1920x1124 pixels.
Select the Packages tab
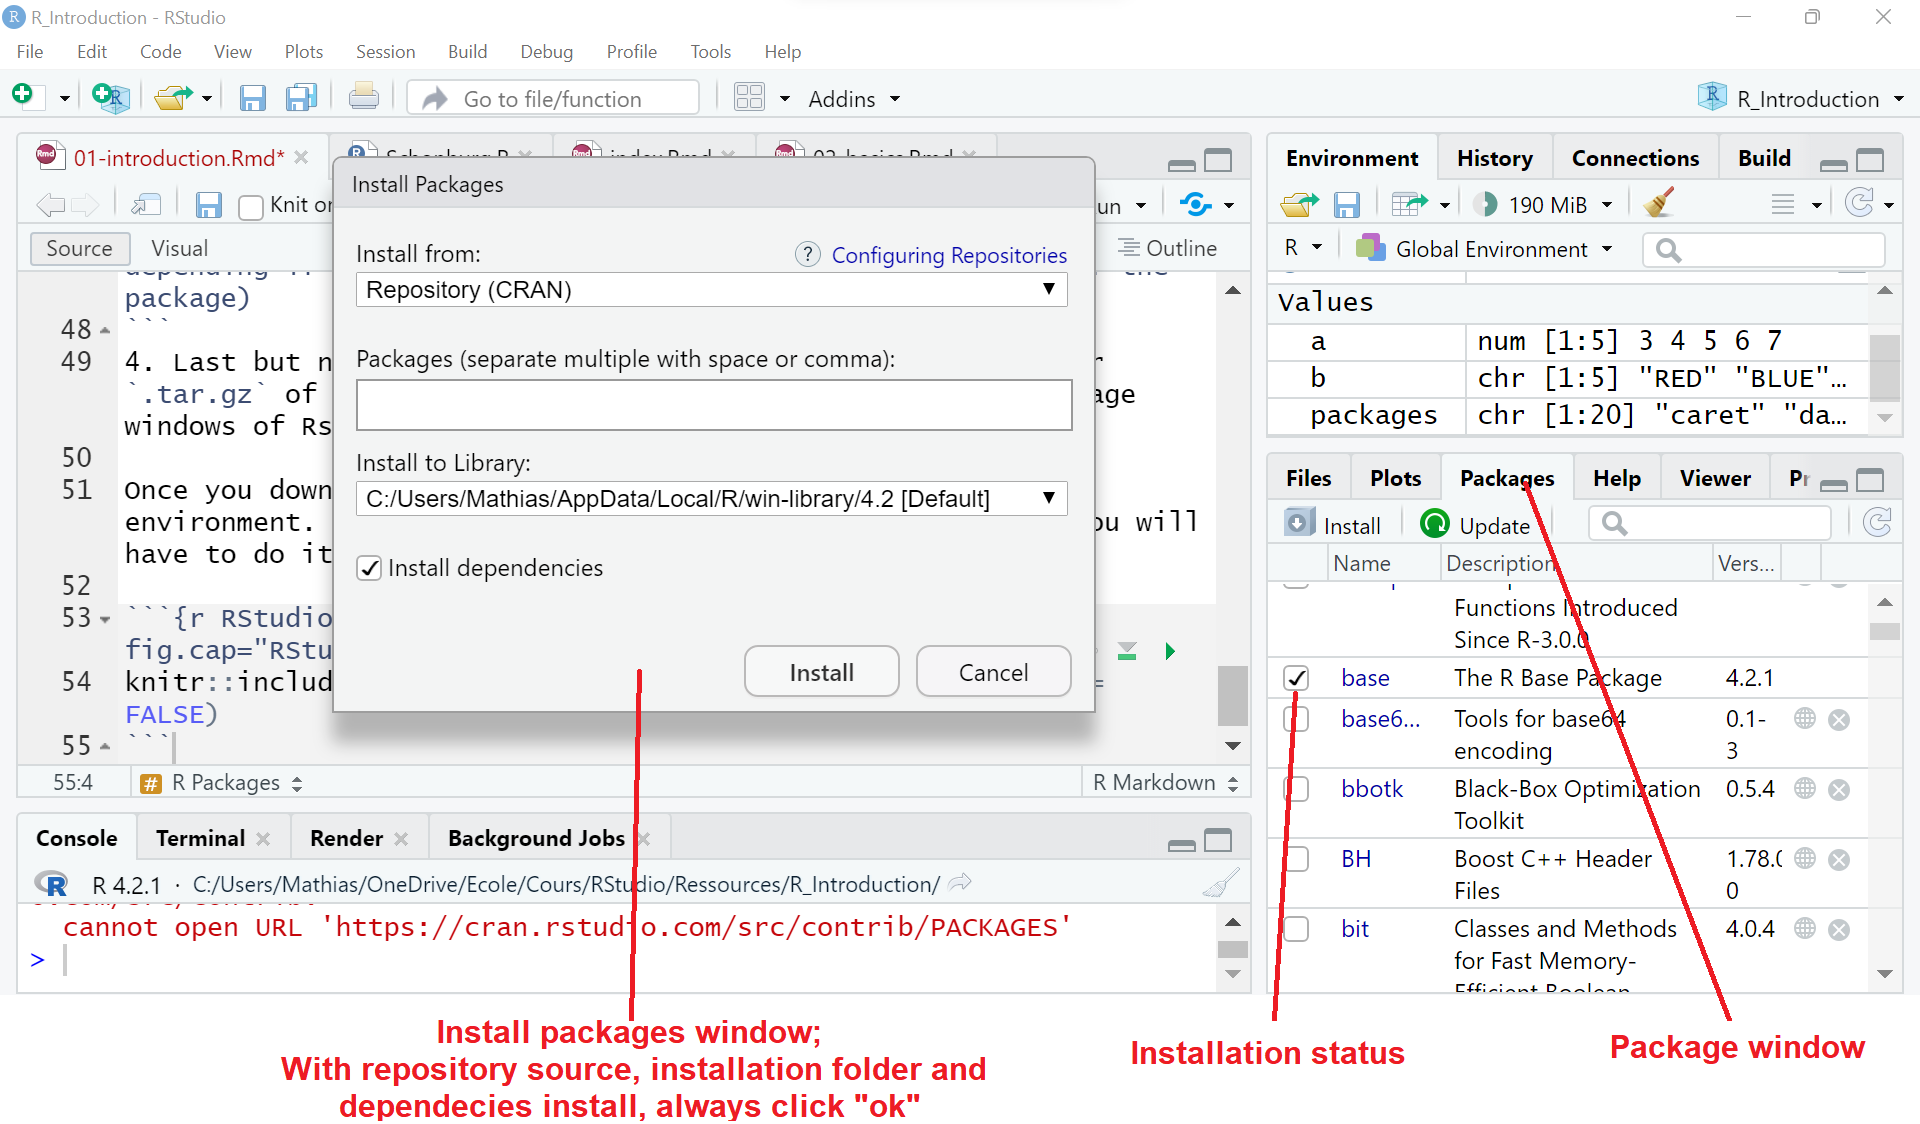[1507, 478]
